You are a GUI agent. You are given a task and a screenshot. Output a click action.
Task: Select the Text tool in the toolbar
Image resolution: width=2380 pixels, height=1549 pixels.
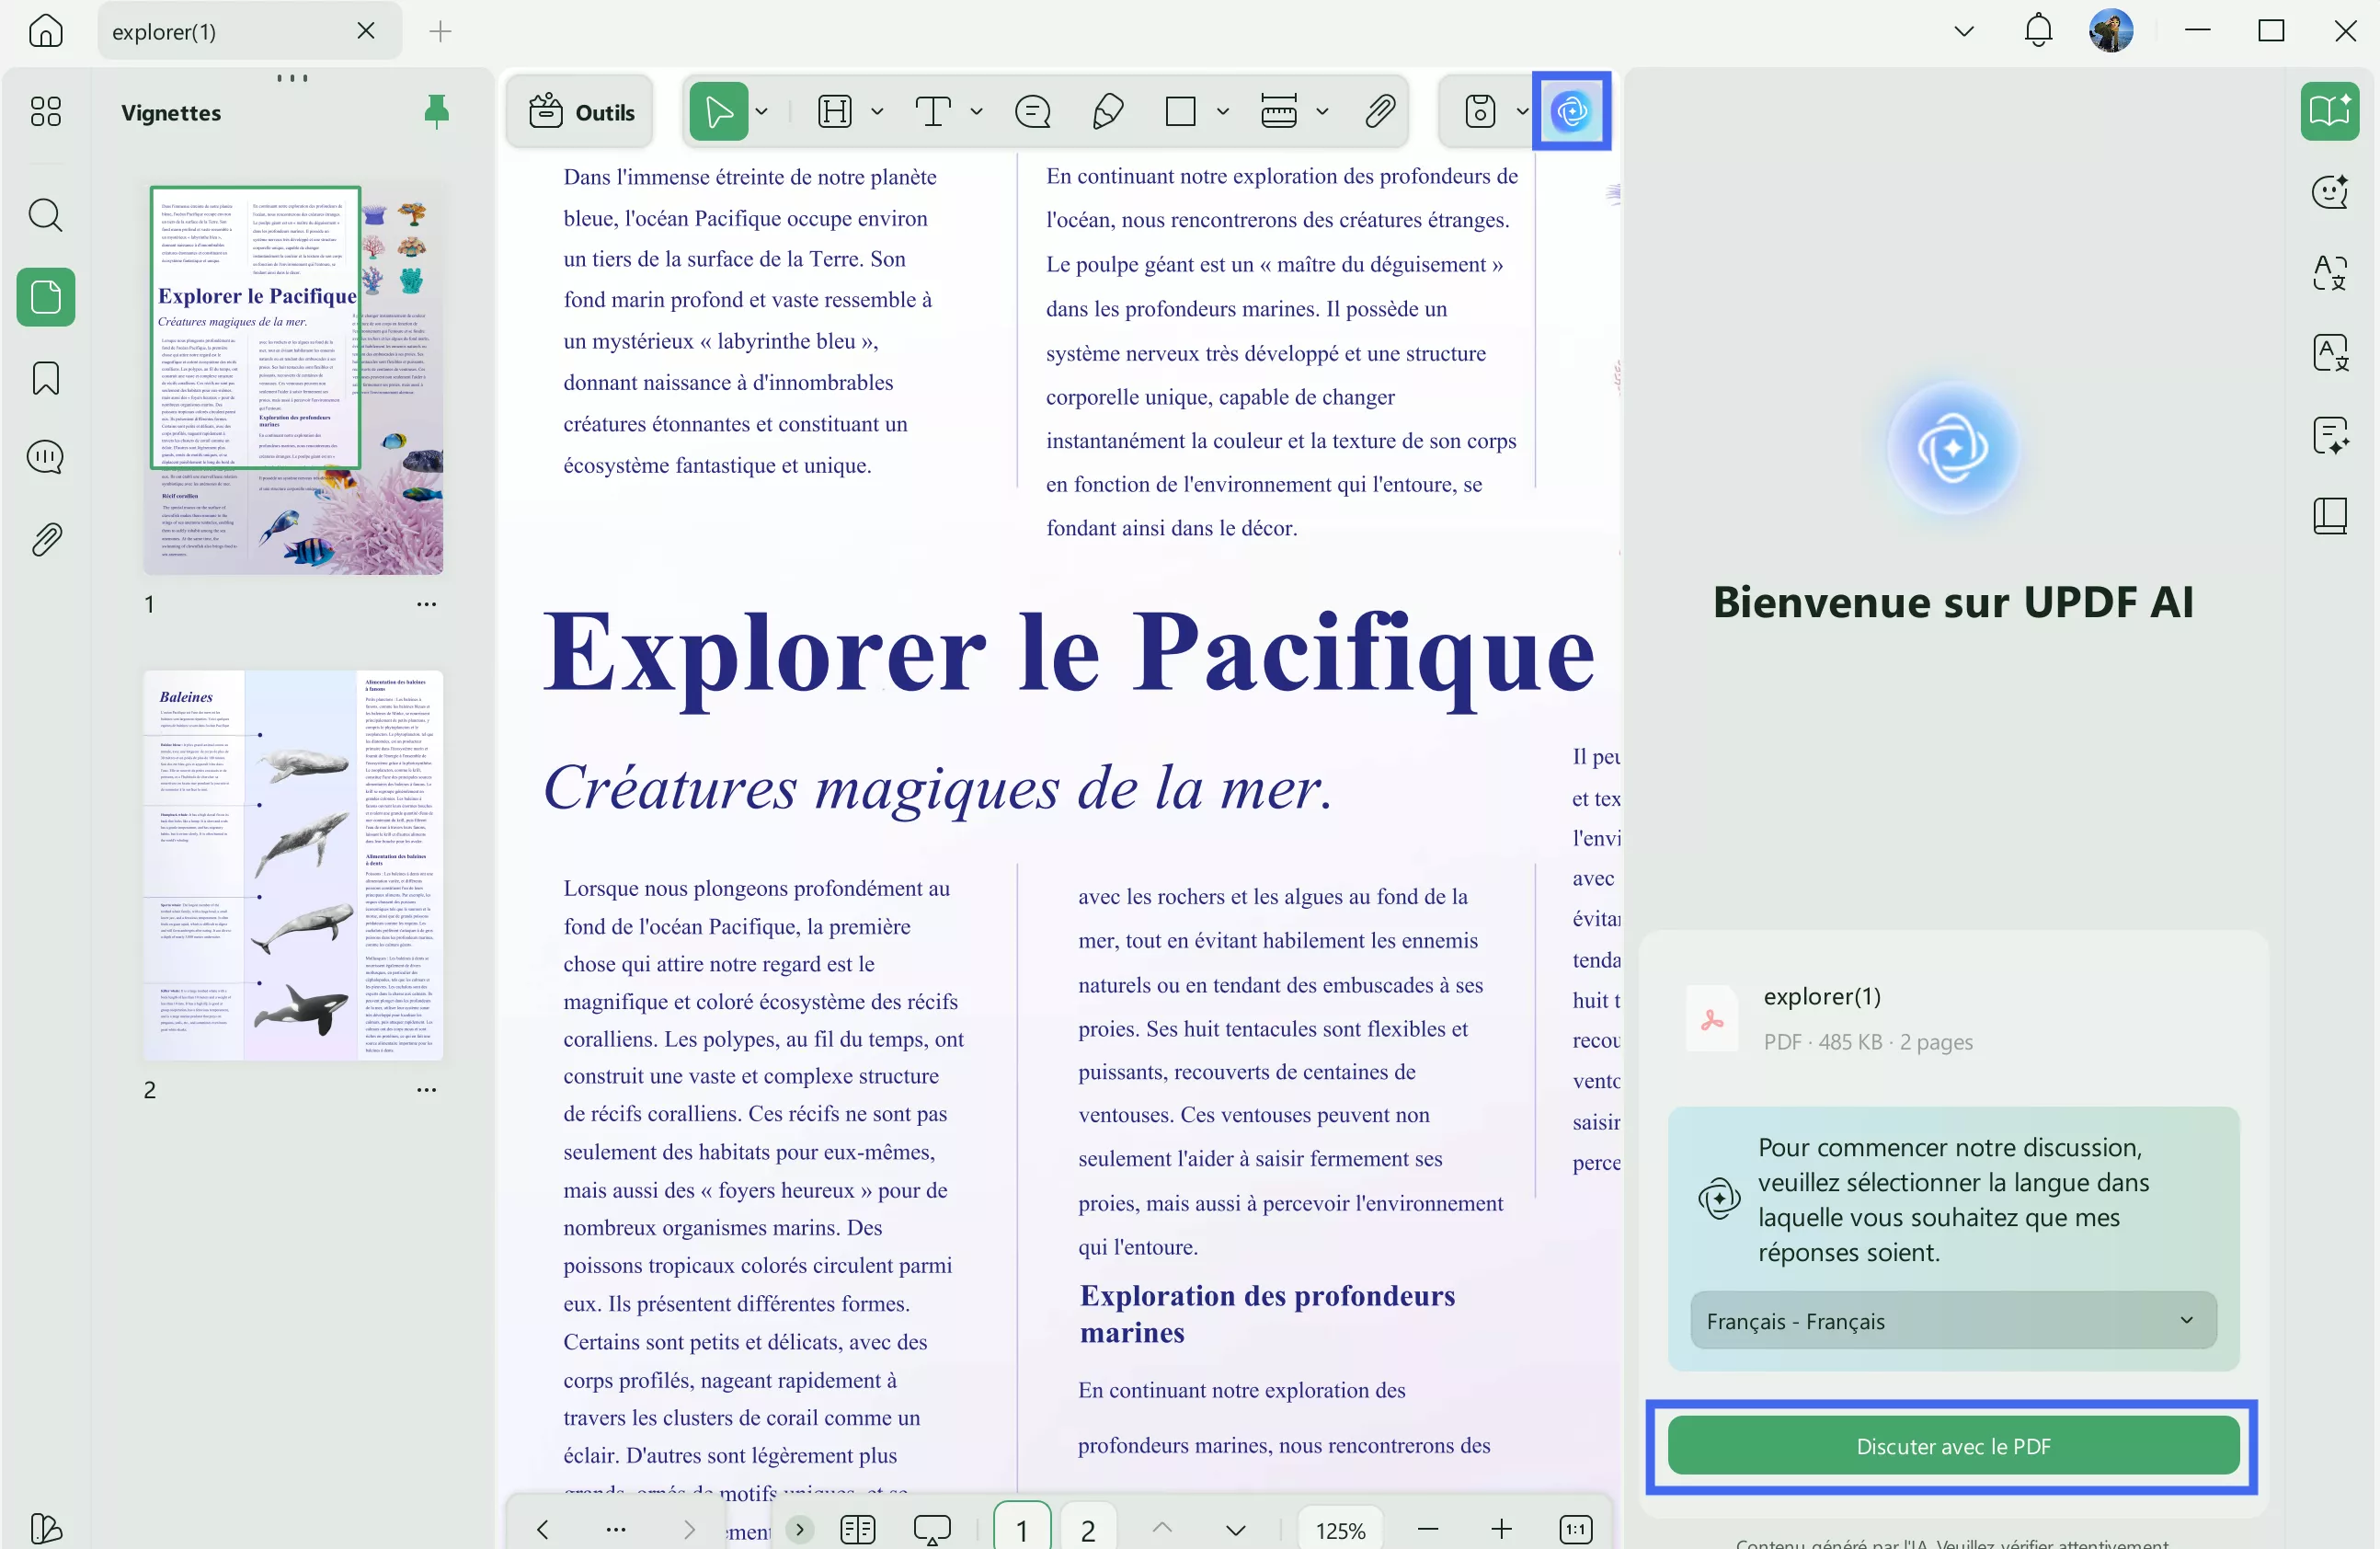click(x=934, y=111)
